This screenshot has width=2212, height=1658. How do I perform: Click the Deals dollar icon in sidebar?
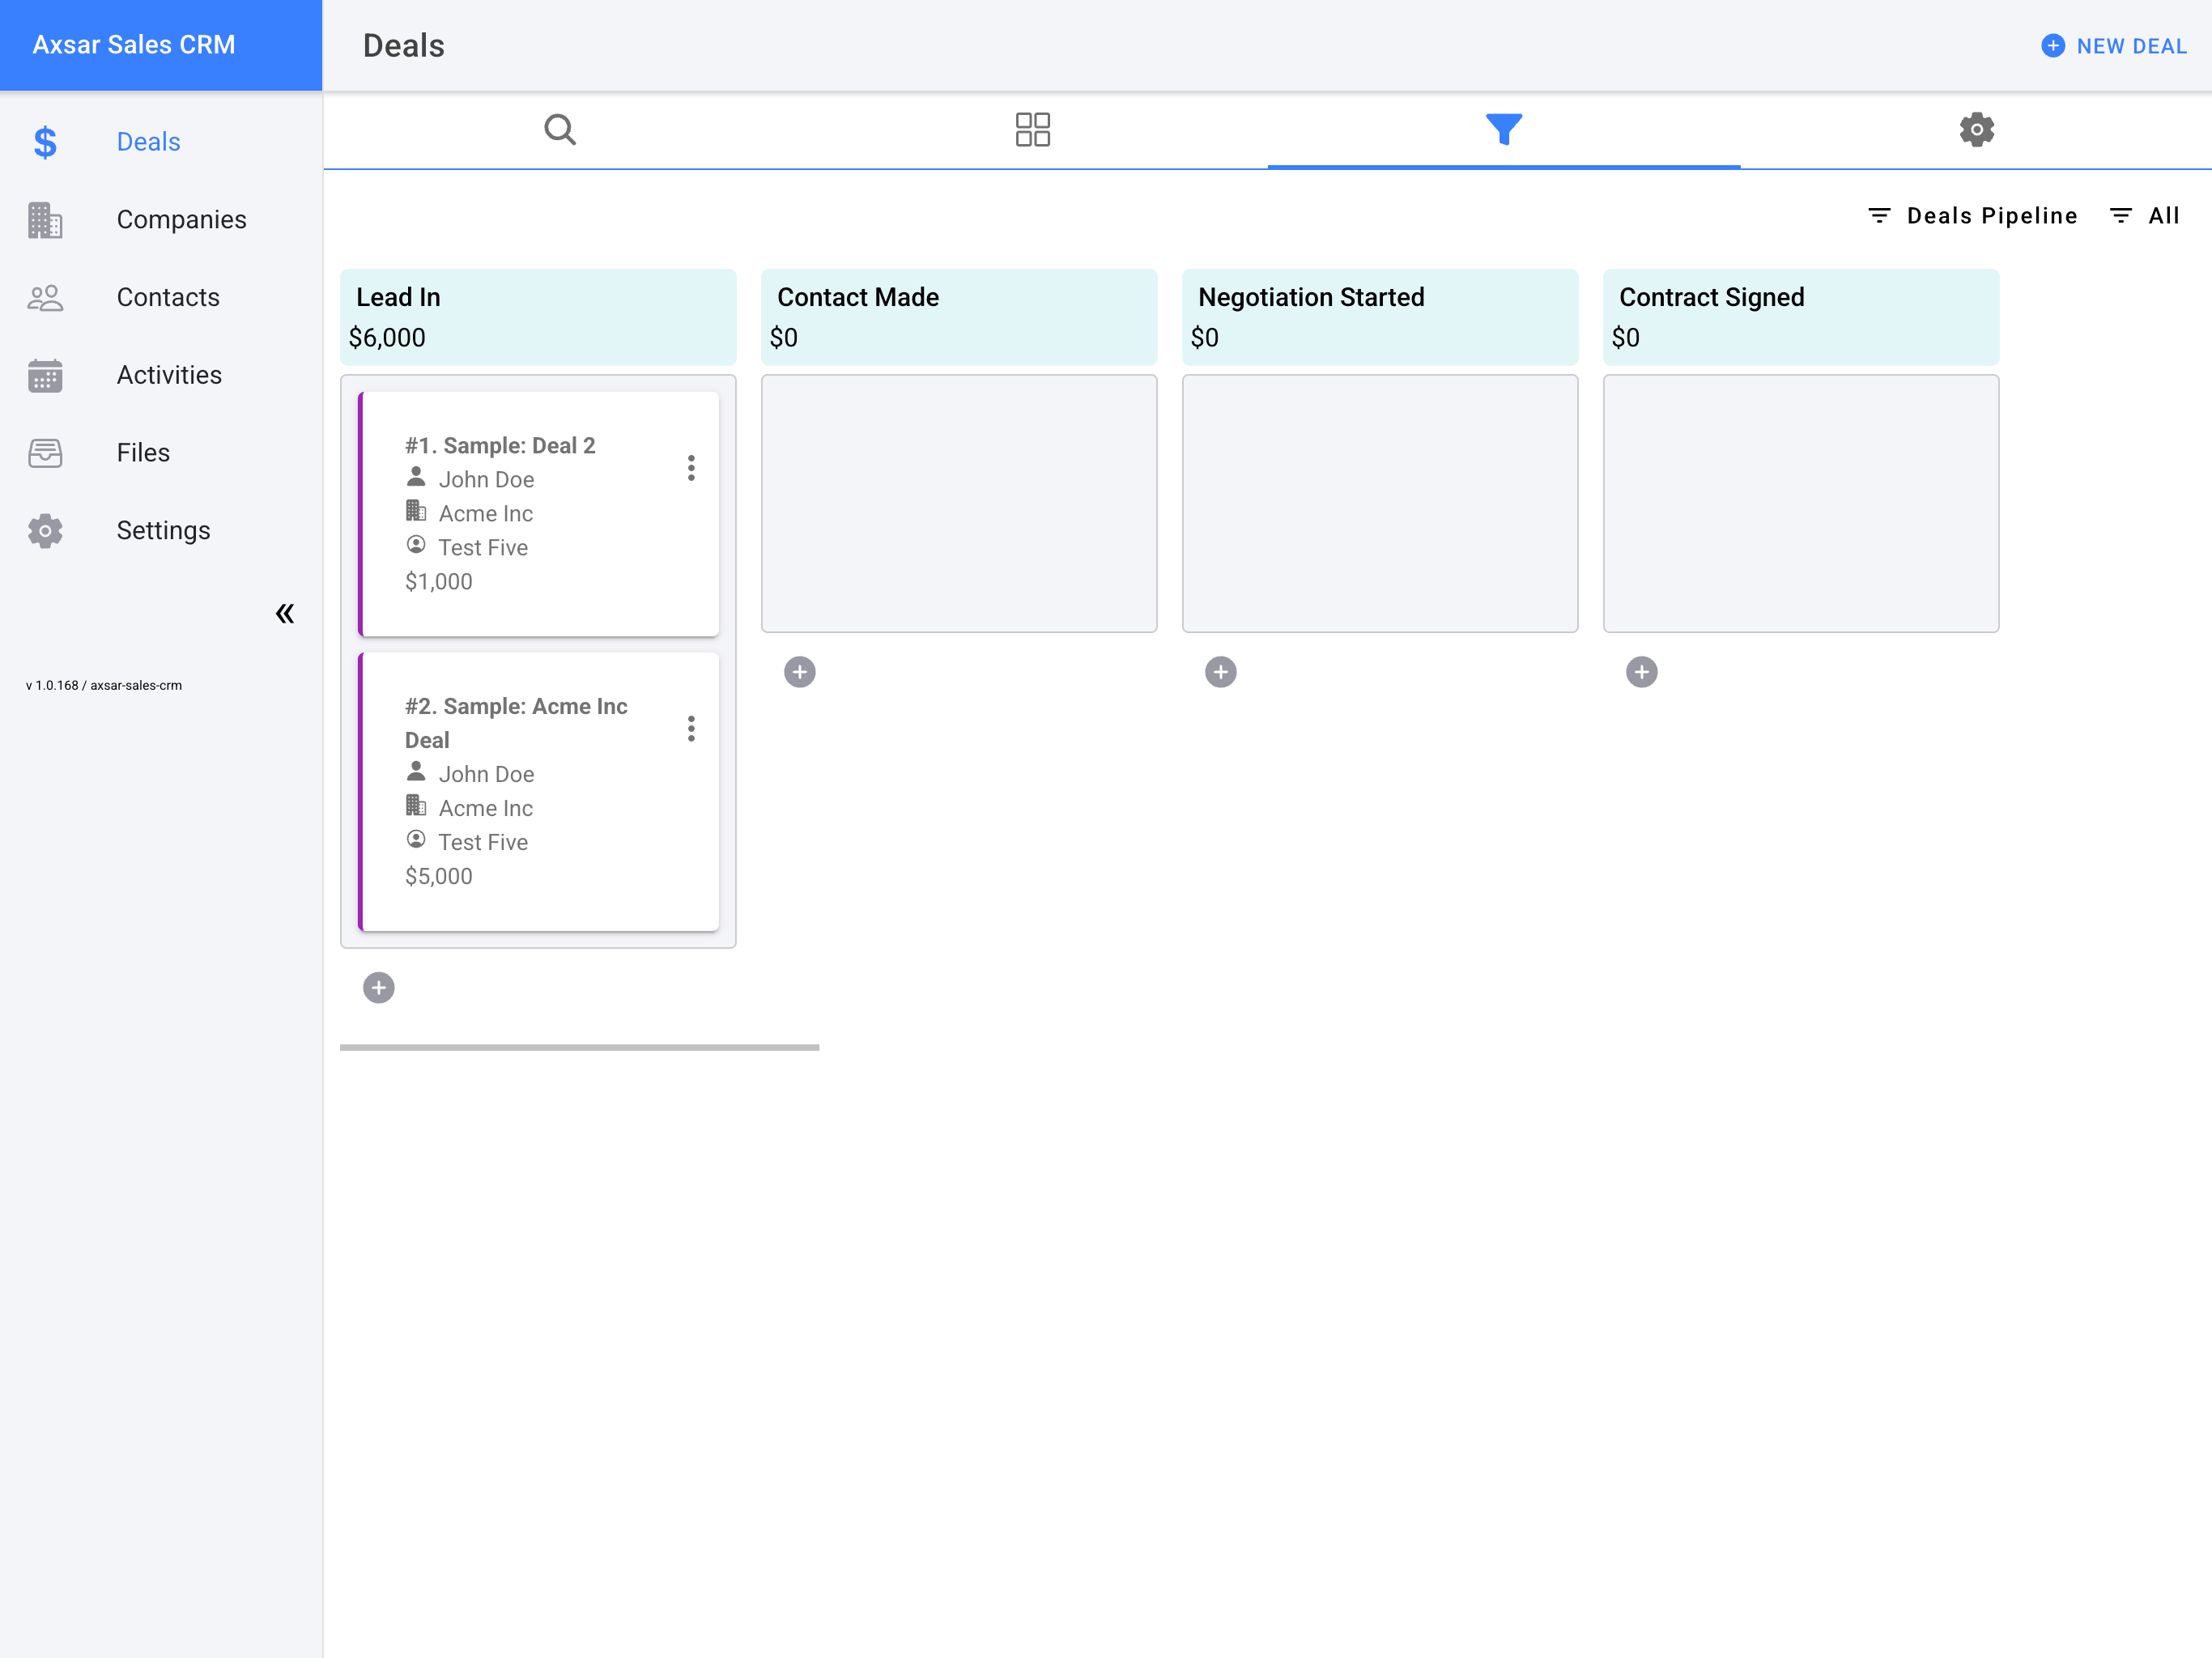45,142
